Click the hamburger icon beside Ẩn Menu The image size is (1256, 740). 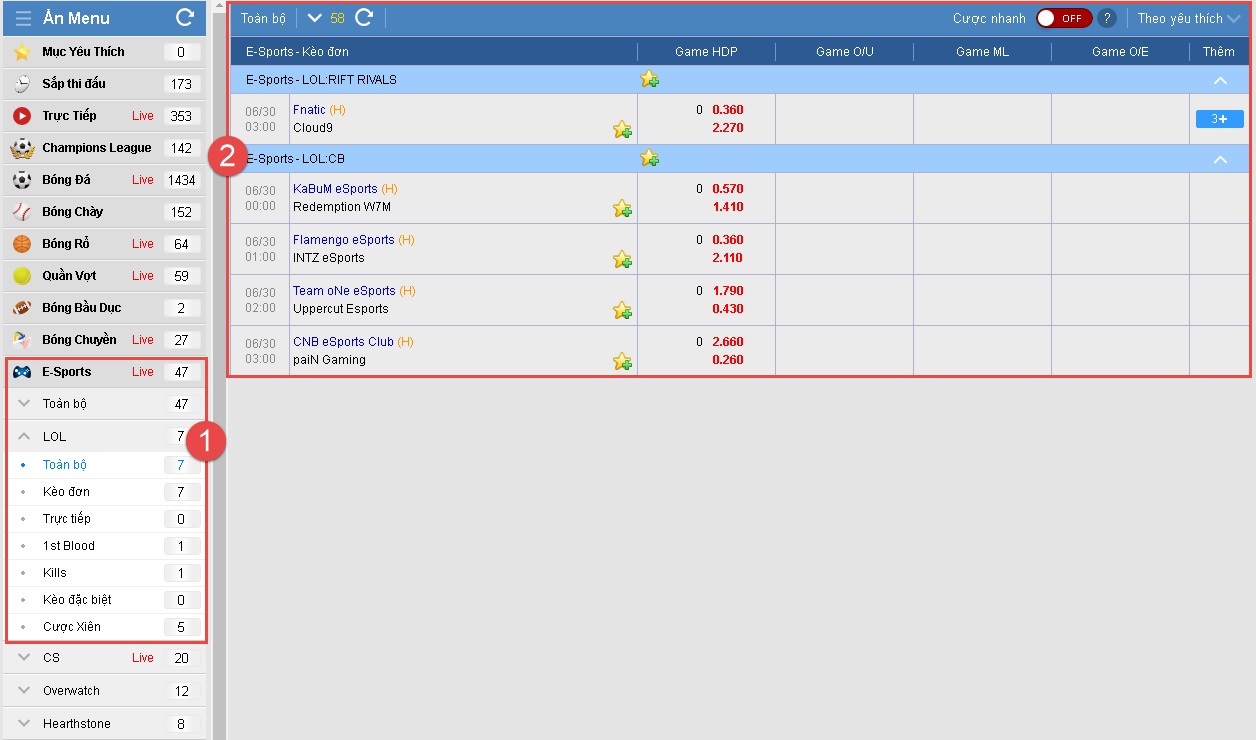[23, 18]
